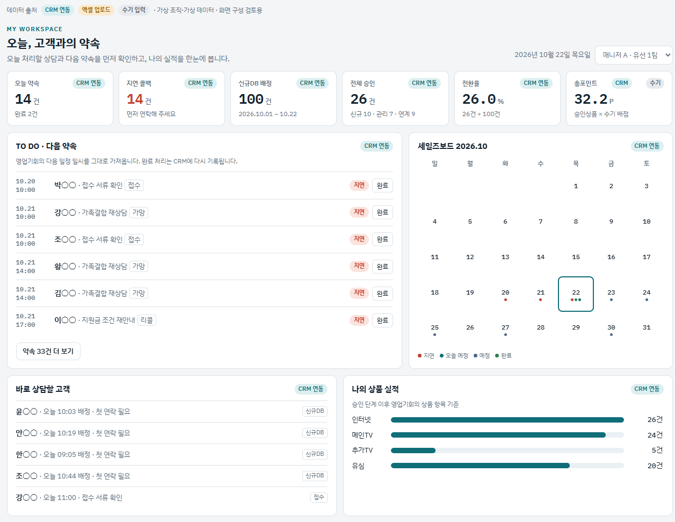The height and width of the screenshot is (522, 675).
Task: Click the 유심 progress bar
Action: coord(507,466)
